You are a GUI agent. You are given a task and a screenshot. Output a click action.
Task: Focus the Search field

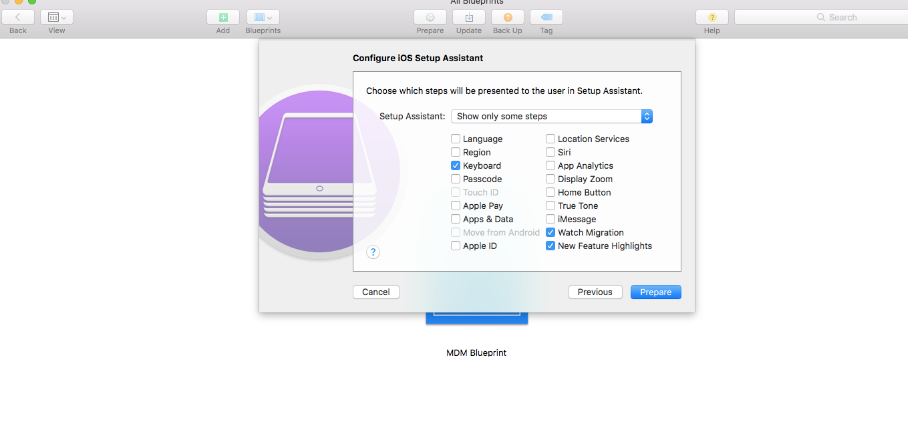[x=821, y=17]
